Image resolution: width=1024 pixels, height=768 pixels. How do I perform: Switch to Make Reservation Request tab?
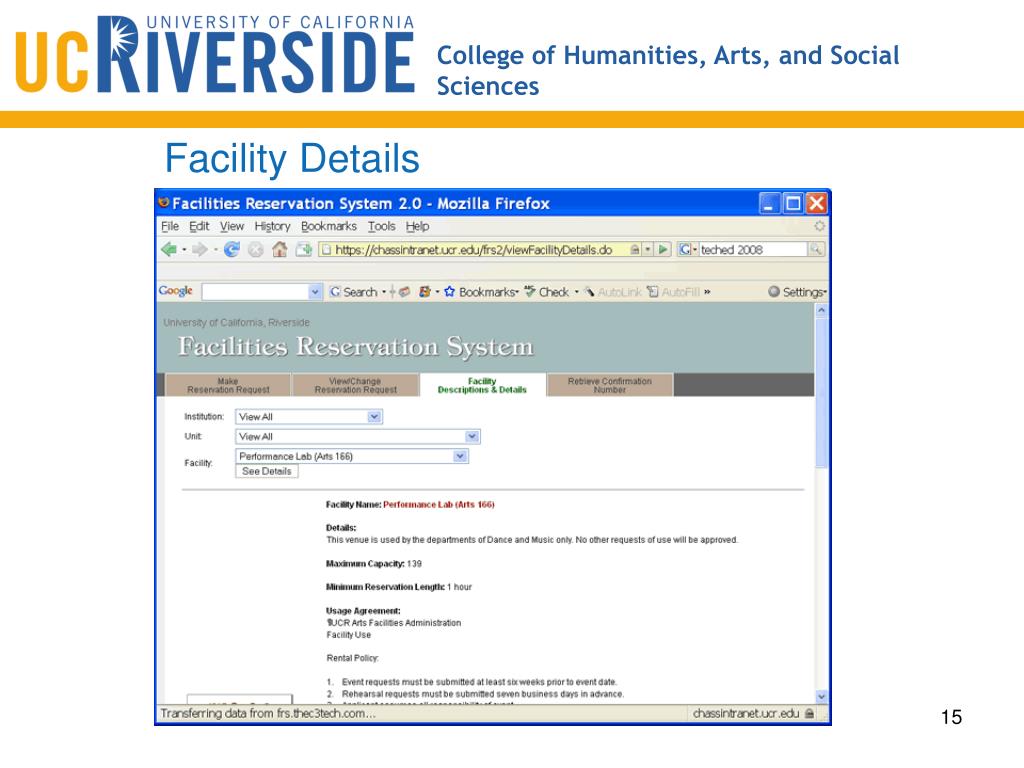click(x=228, y=385)
